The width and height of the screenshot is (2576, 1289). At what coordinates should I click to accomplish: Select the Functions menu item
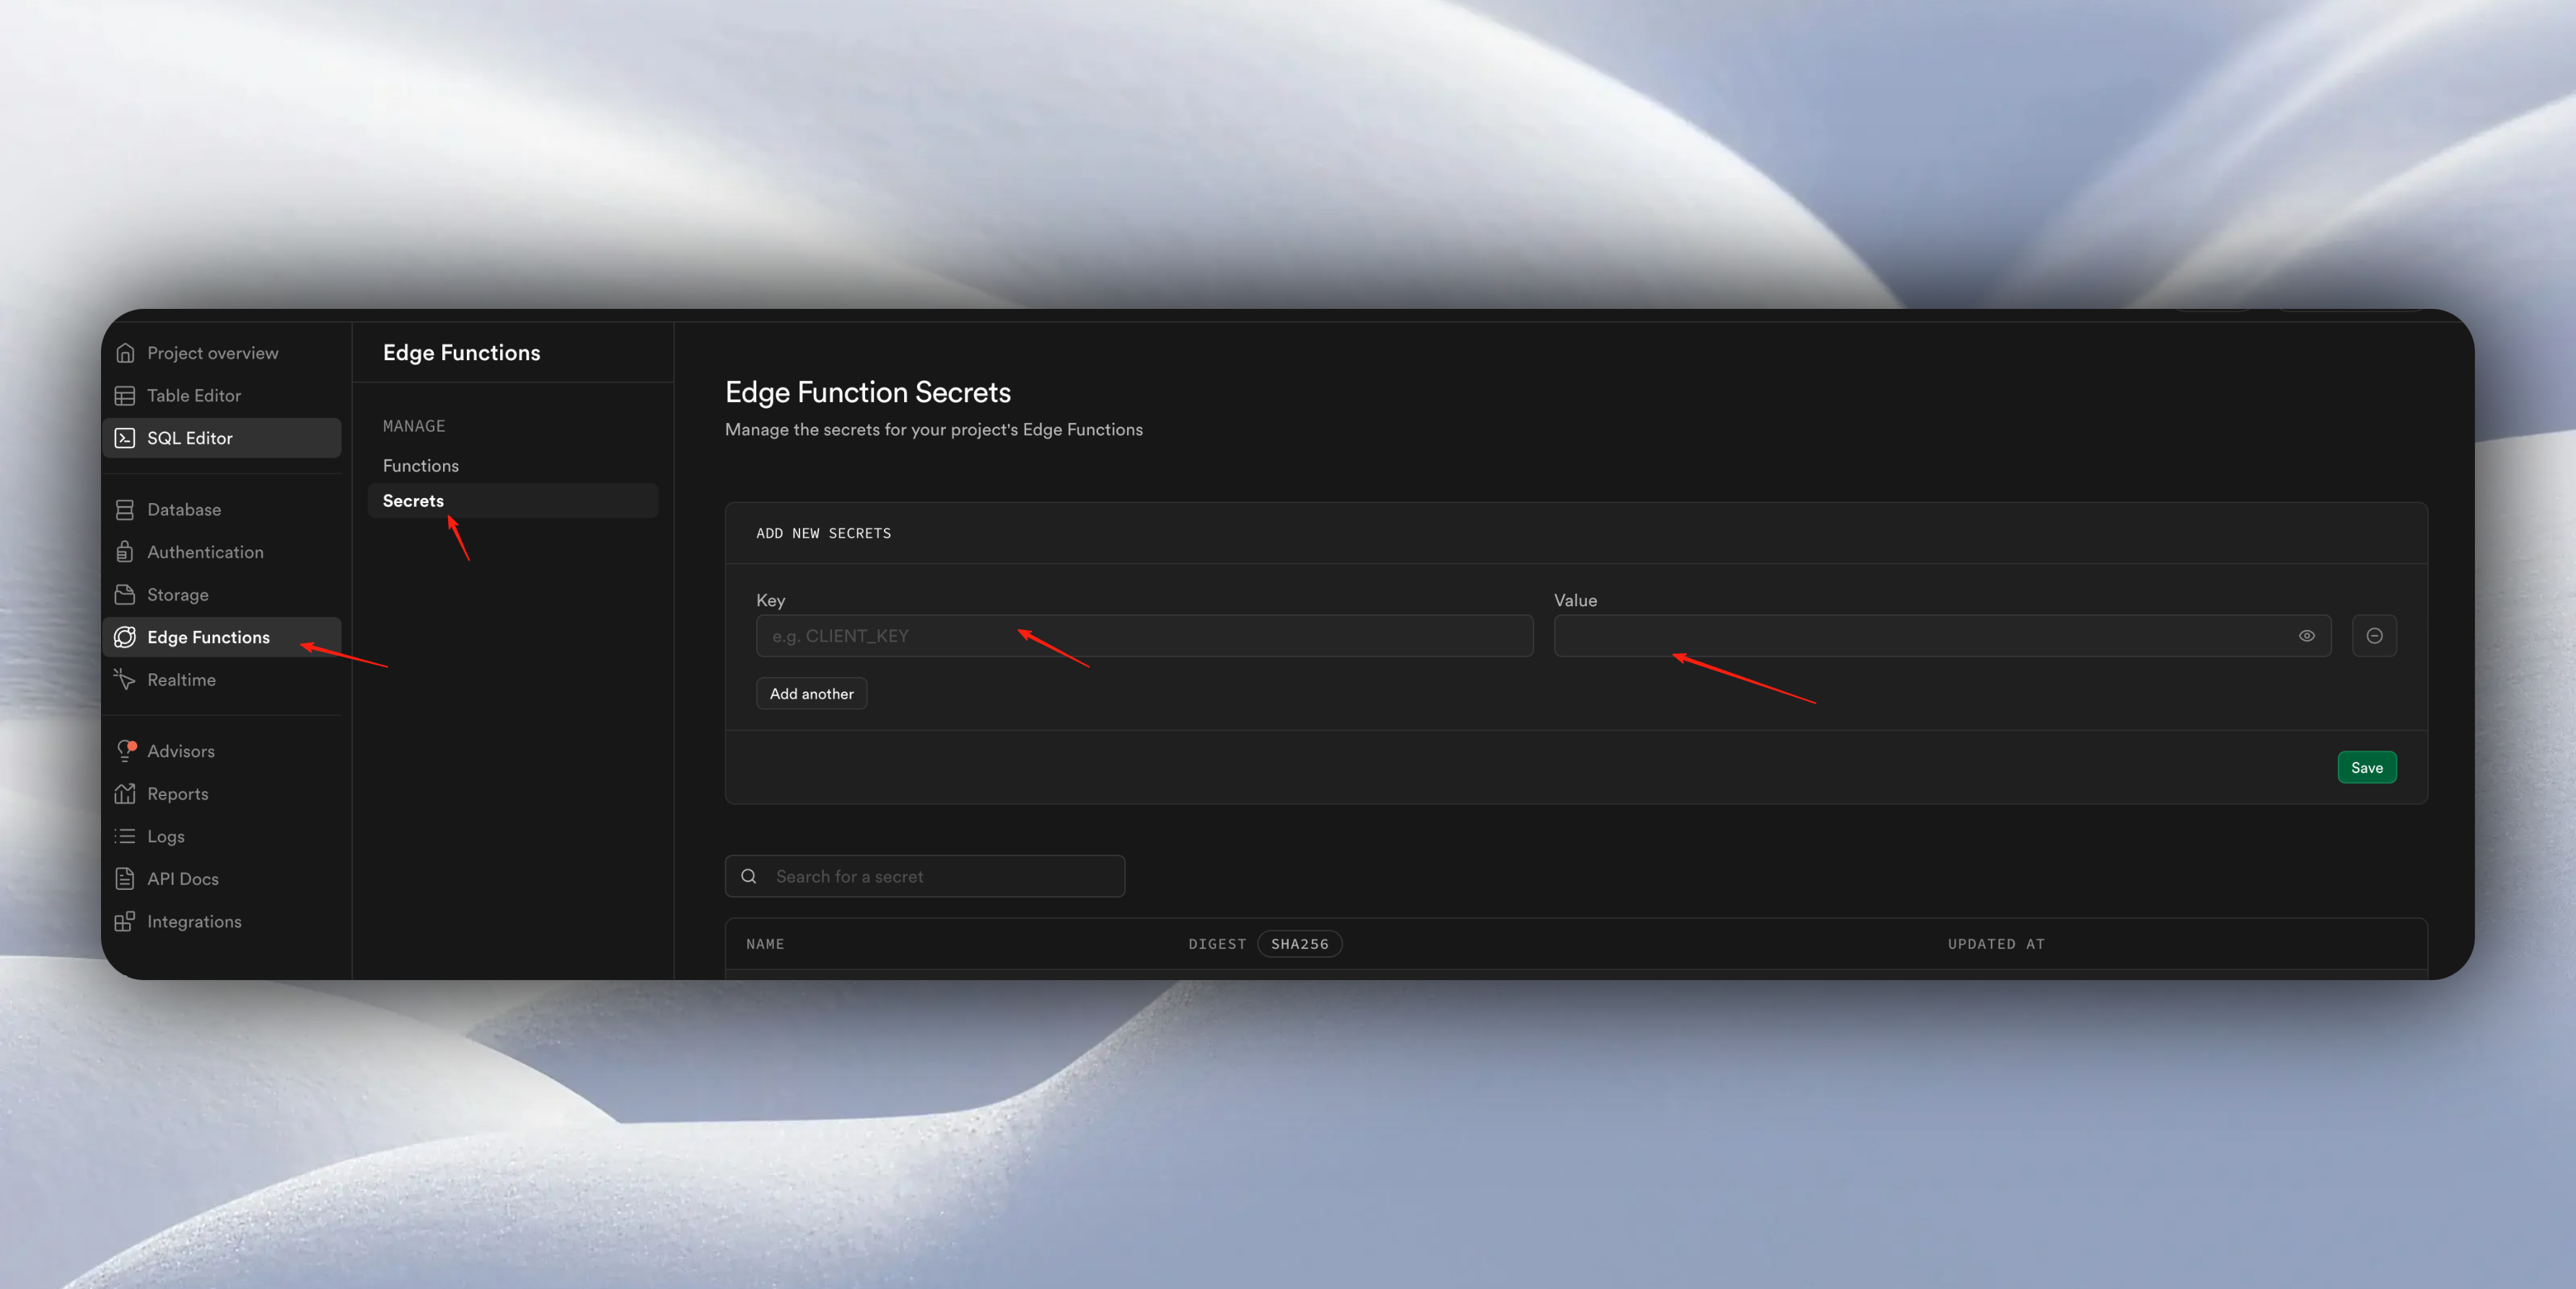(x=421, y=466)
